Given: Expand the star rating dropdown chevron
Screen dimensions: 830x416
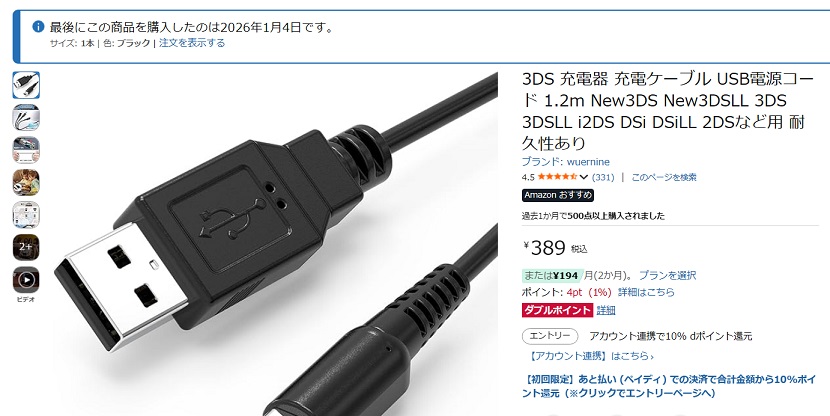Looking at the screenshot, I should (x=584, y=177).
